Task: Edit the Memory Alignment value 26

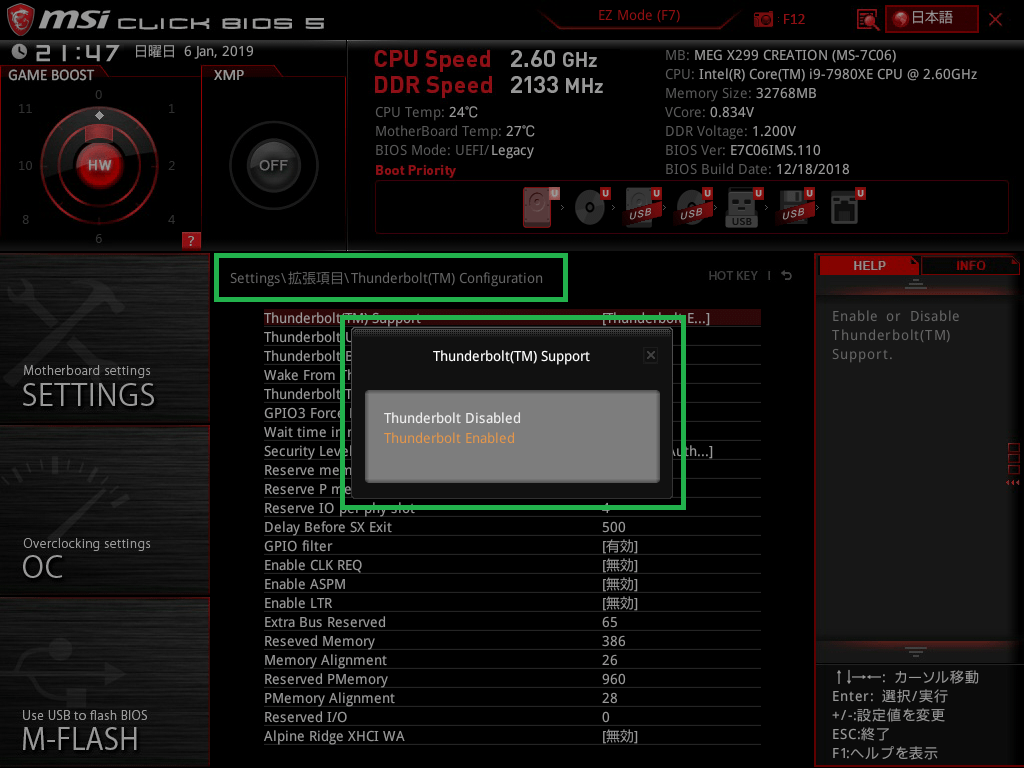Action: coord(610,660)
